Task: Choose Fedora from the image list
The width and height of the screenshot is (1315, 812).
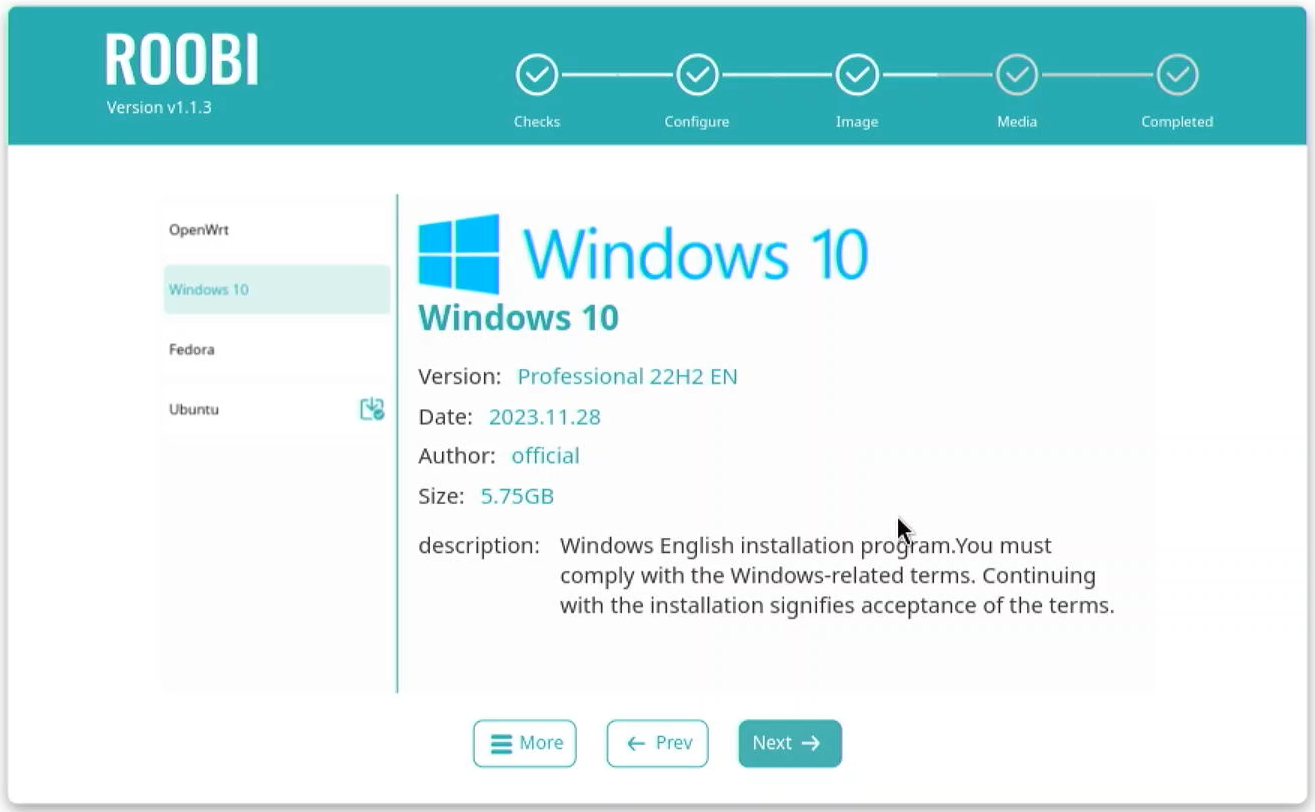Action: tap(277, 350)
